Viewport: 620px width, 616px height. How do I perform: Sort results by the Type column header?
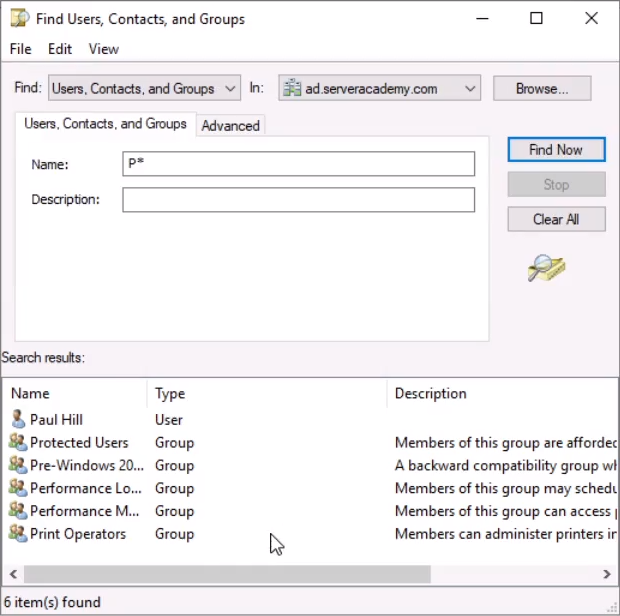pos(170,394)
